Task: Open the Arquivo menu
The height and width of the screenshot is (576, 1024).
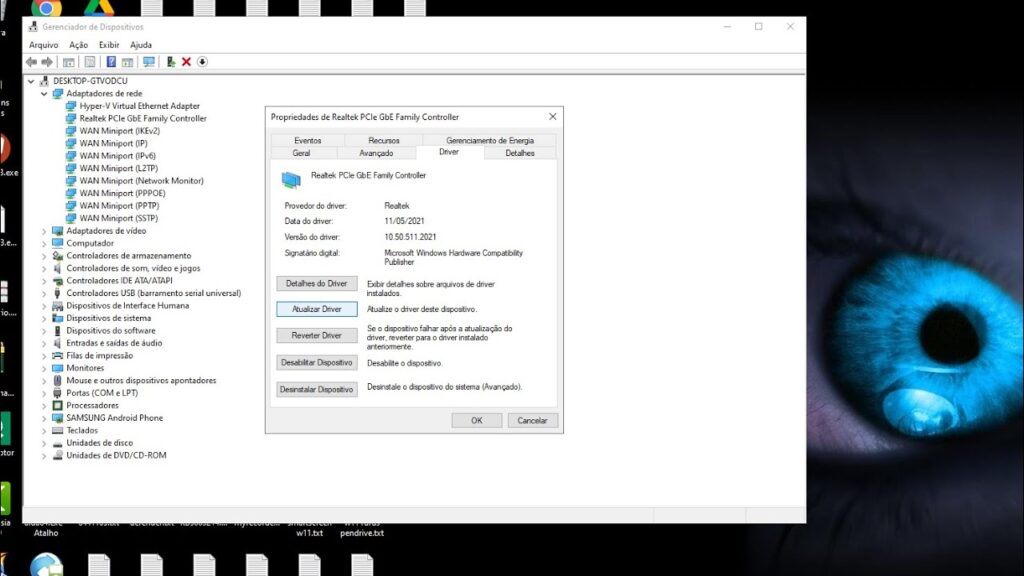Action: point(43,45)
